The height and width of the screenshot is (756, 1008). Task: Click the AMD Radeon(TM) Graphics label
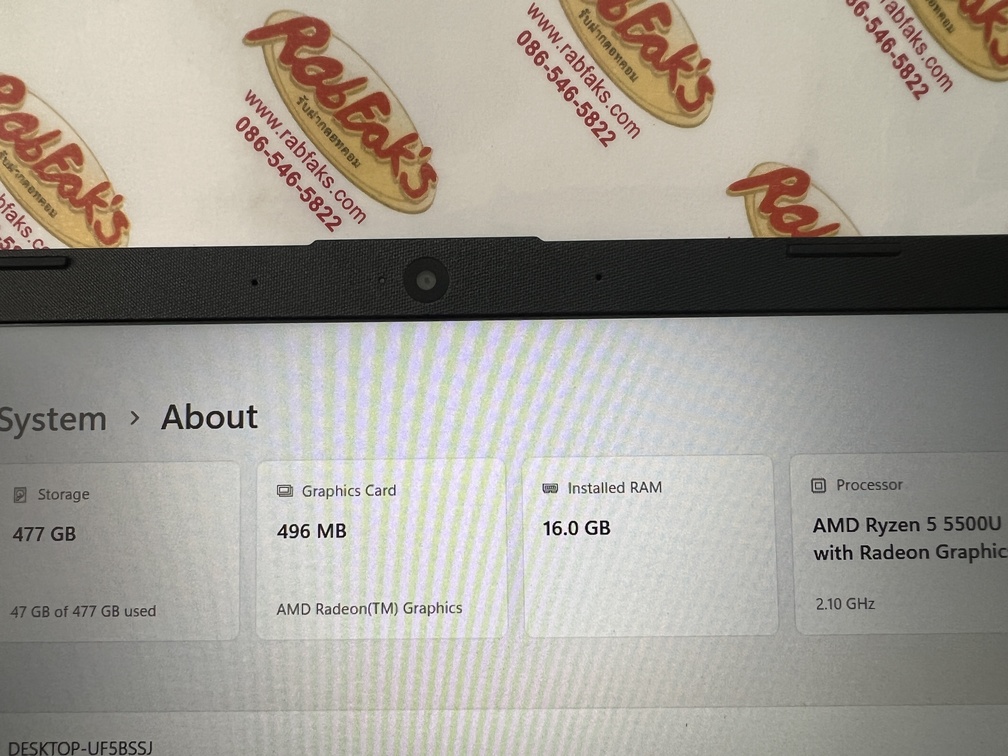[x=370, y=608]
